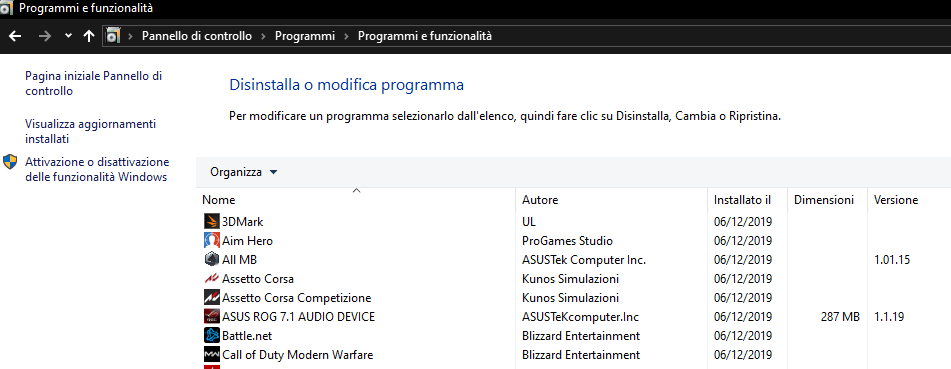Click the All MB program icon

pos(211,260)
